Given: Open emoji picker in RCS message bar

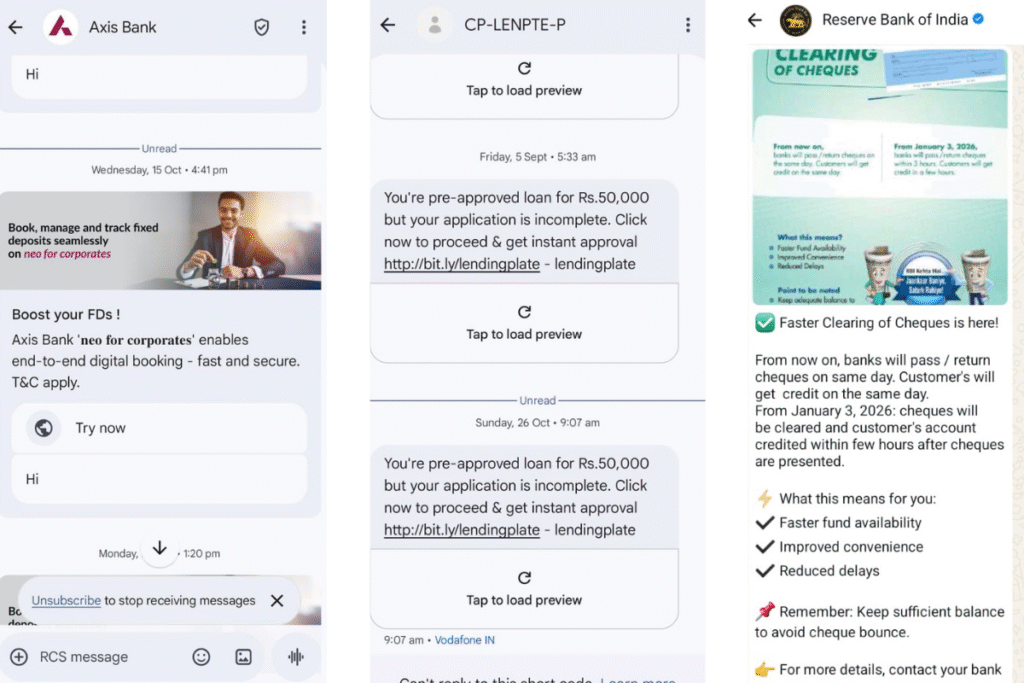Looking at the screenshot, I should (201, 657).
